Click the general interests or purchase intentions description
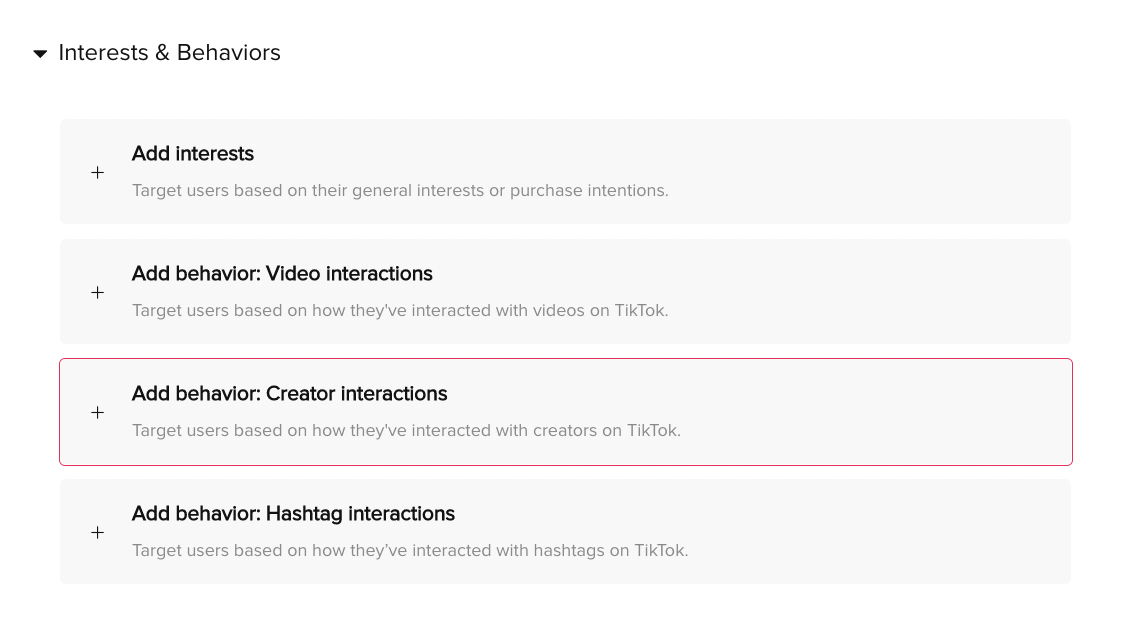The width and height of the screenshot is (1128, 618). [x=400, y=191]
